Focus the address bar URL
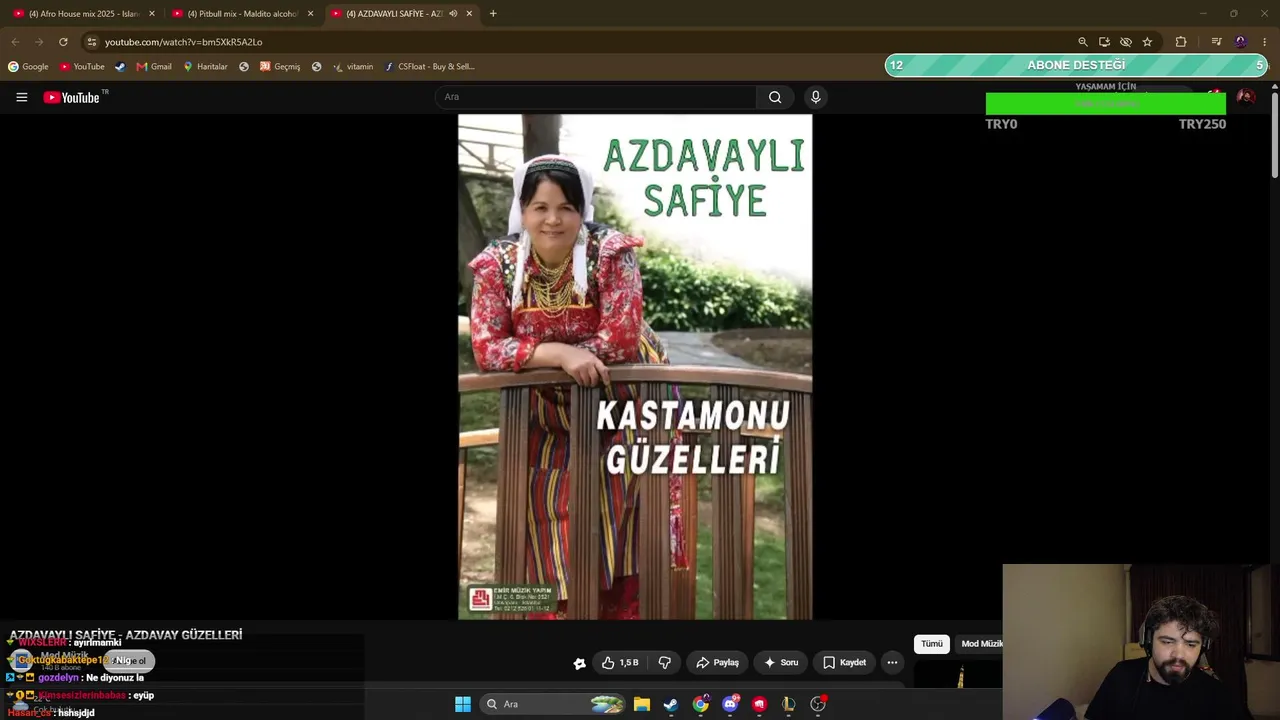The height and width of the screenshot is (720, 1280). (x=183, y=42)
